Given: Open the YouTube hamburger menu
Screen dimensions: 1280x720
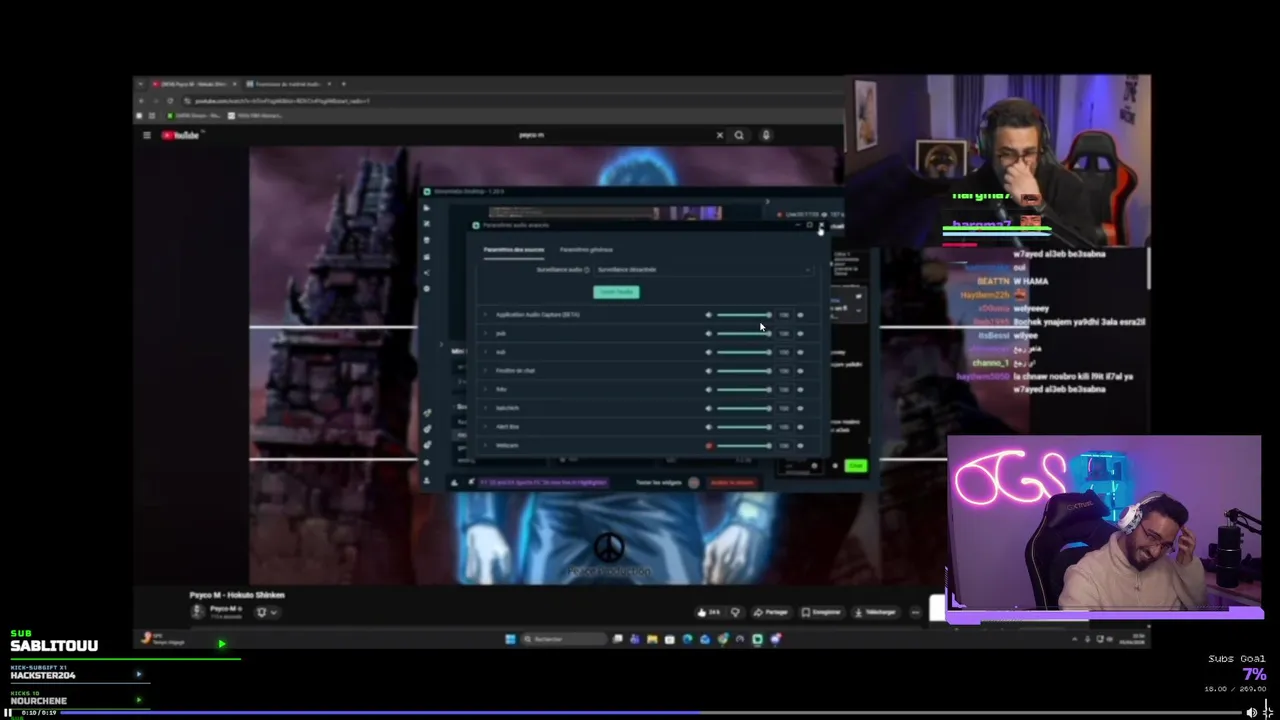Looking at the screenshot, I should (x=146, y=135).
